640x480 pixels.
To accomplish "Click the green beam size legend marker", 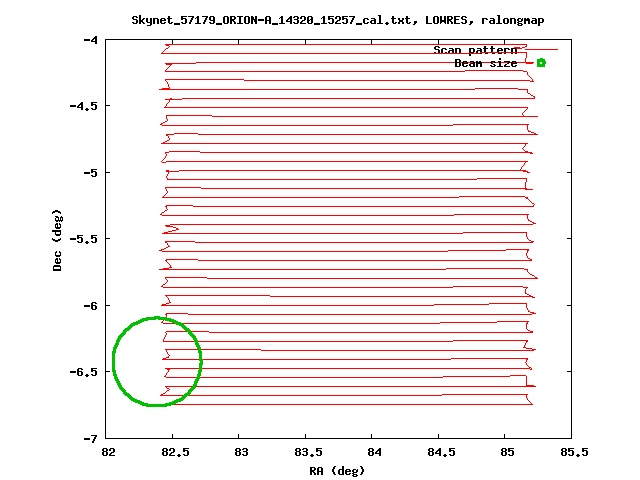I will tap(541, 63).
